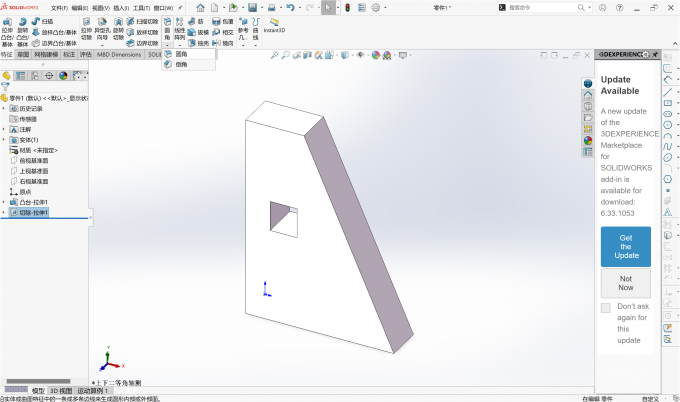Open the dropdown arrow next to the Save icon
The image size is (680, 402).
click(x=261, y=7)
